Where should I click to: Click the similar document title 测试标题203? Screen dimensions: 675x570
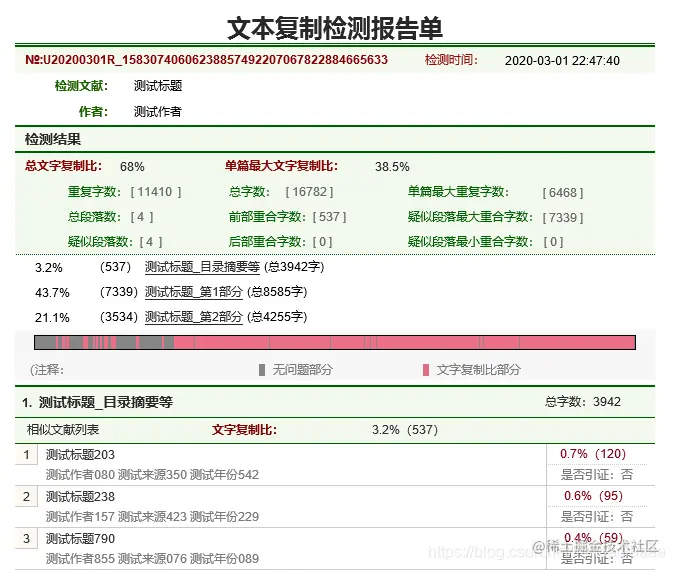81,455
